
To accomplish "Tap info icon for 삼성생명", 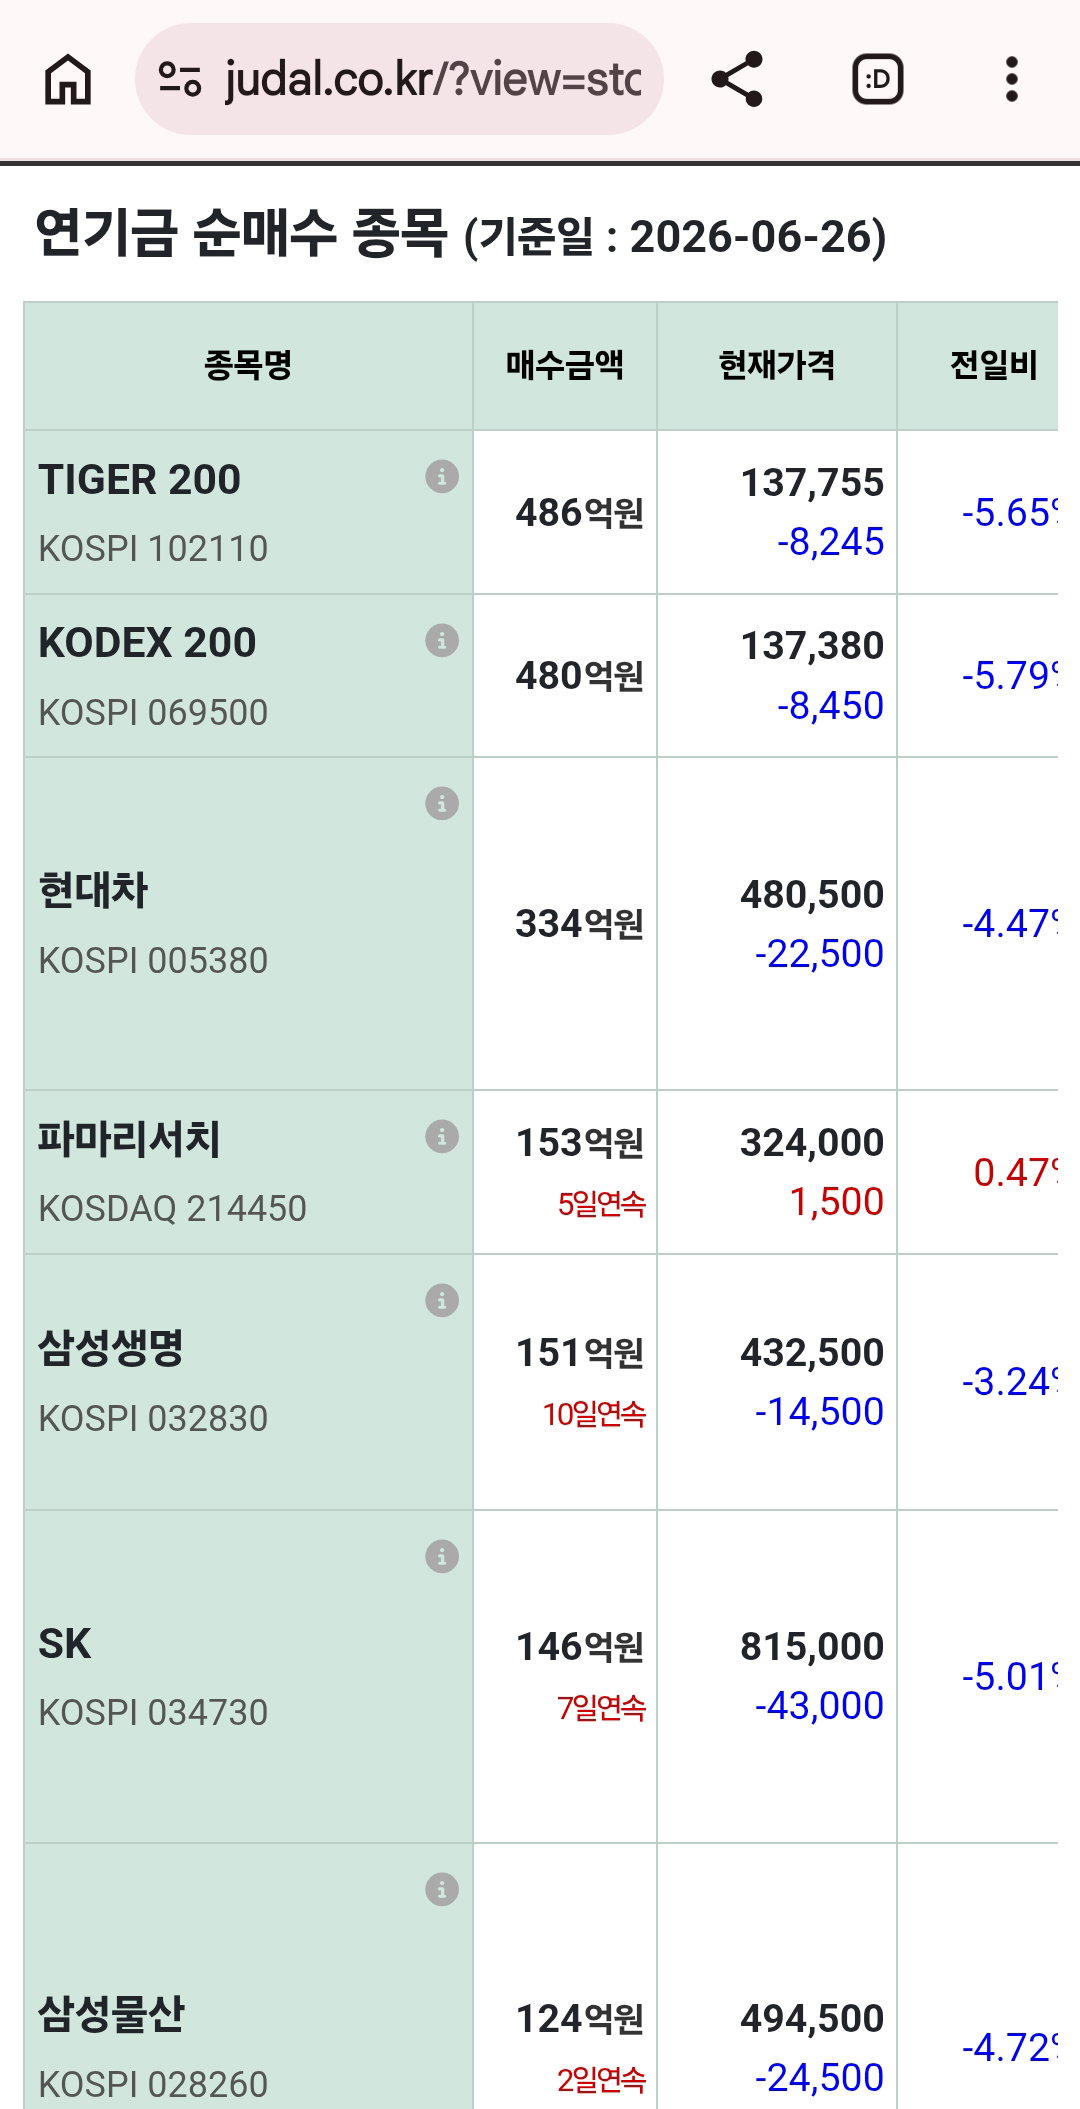I will click(442, 1300).
